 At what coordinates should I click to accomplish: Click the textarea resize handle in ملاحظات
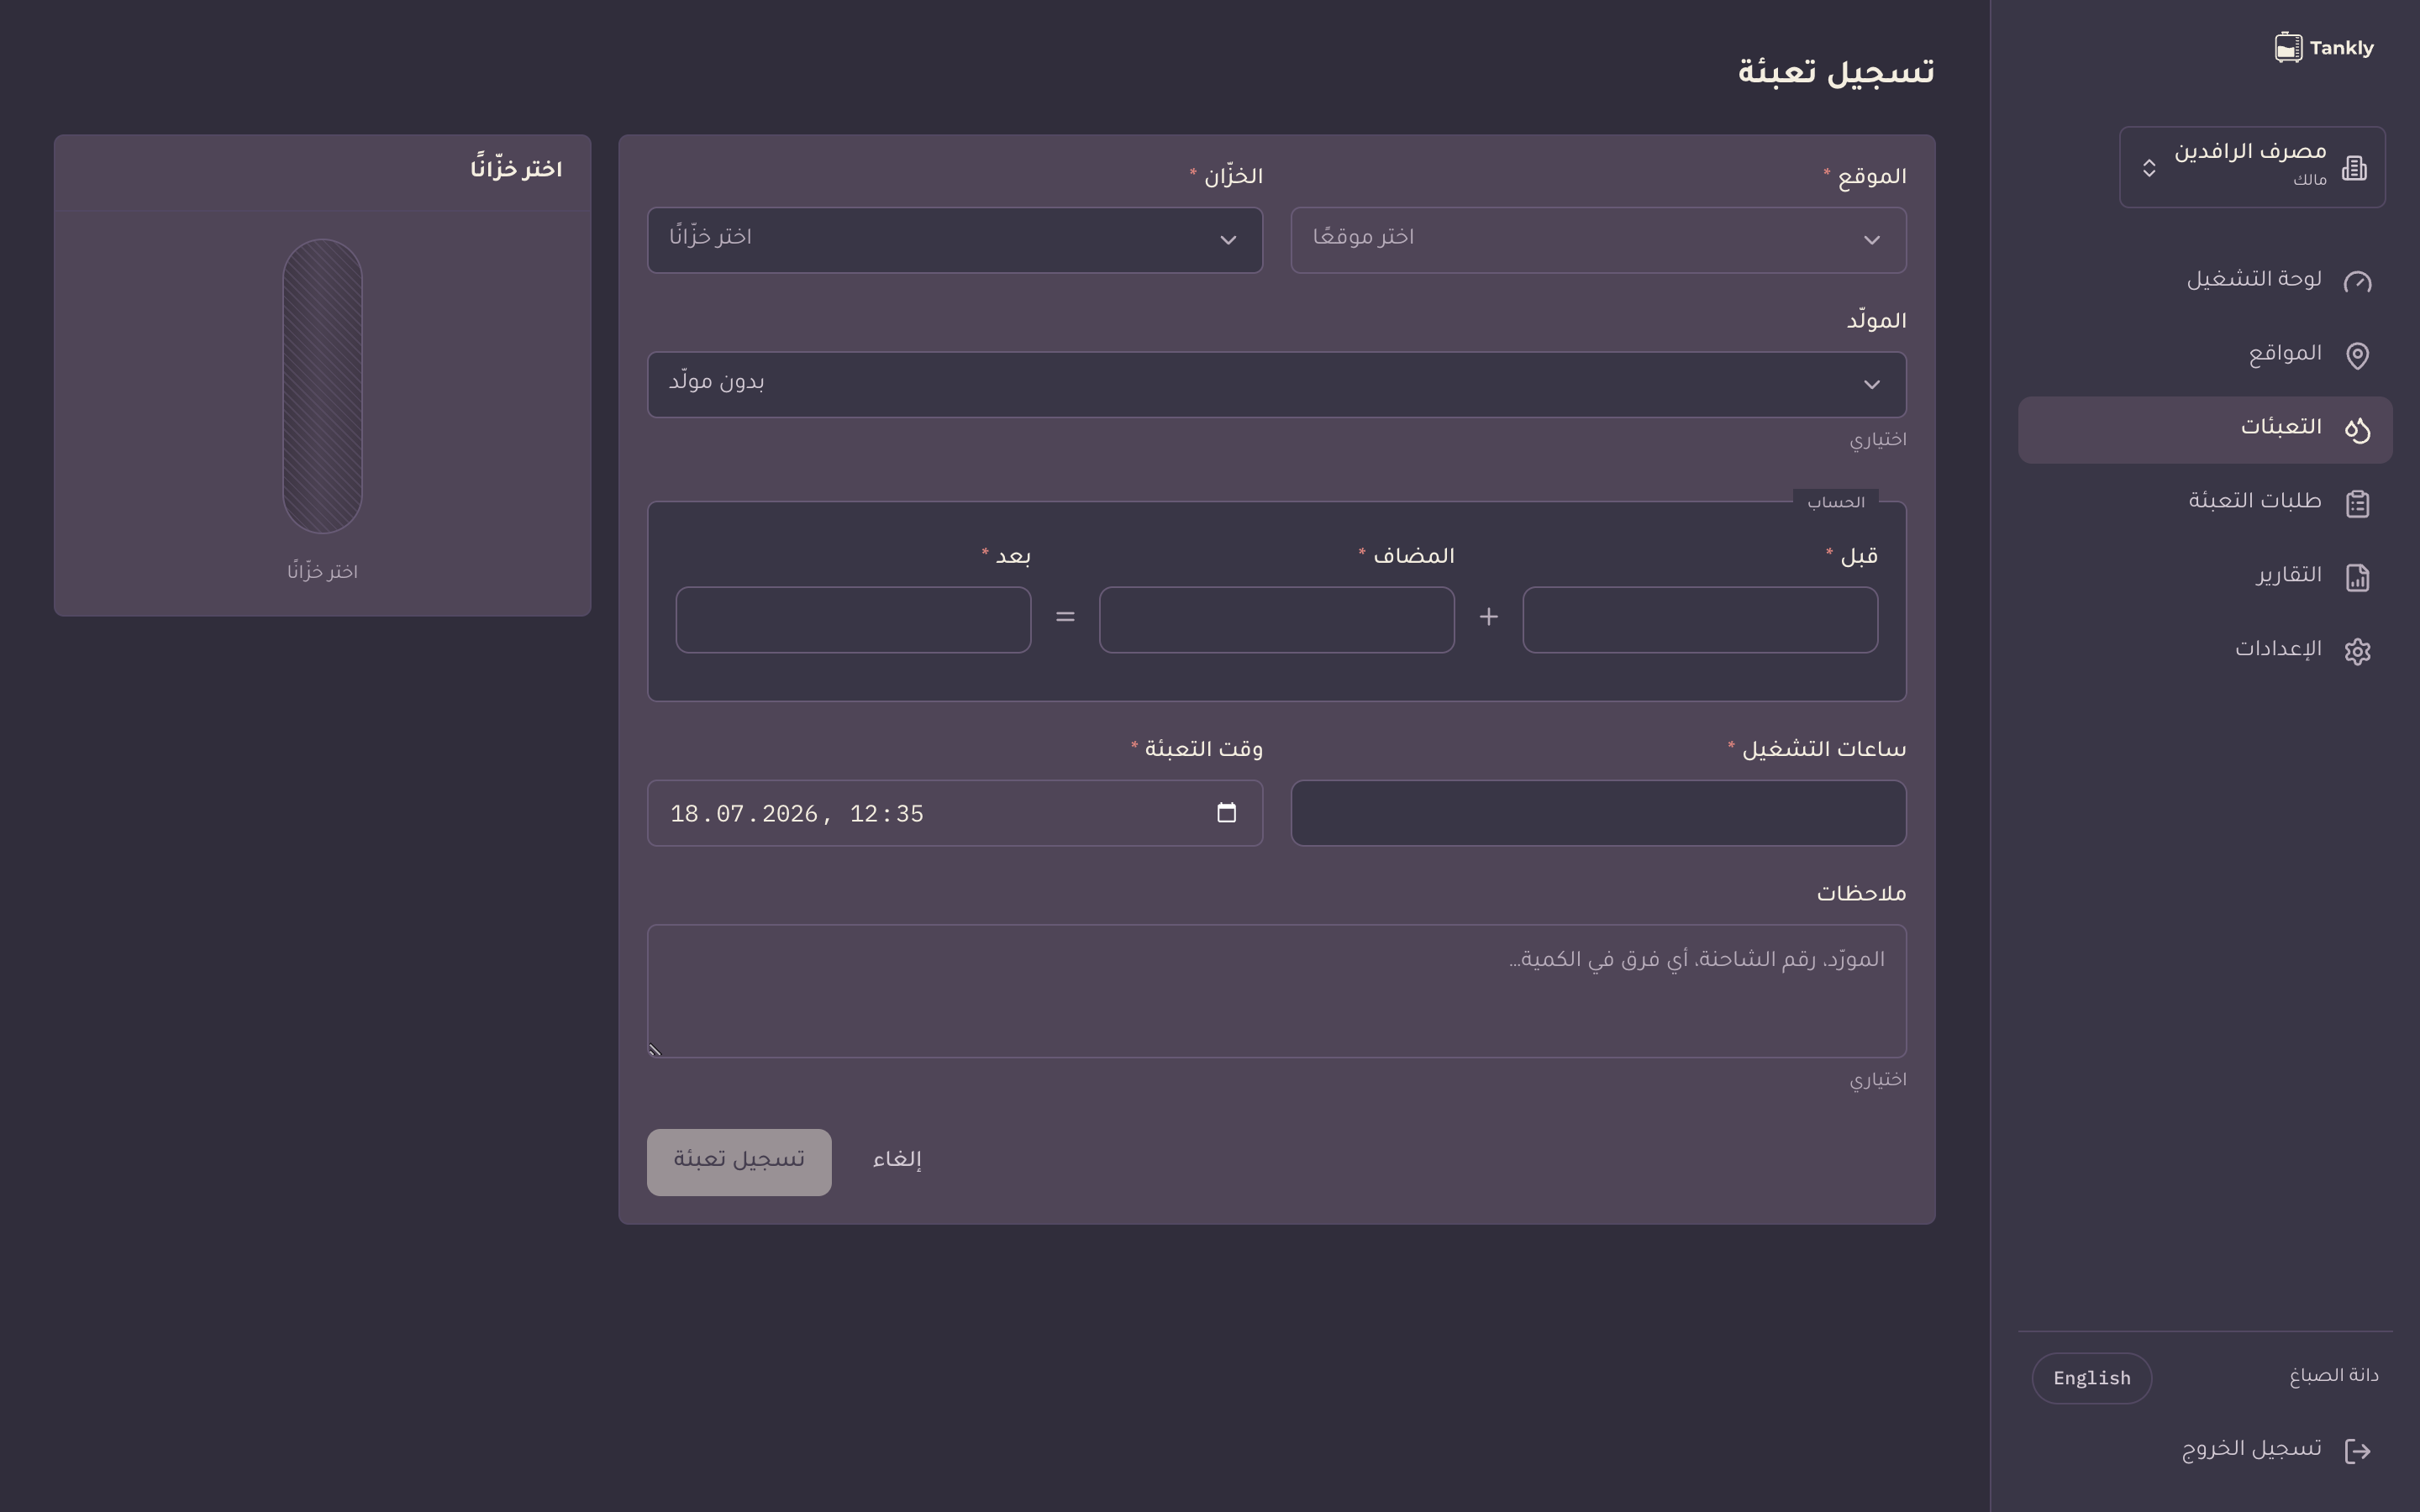pyautogui.click(x=655, y=1049)
